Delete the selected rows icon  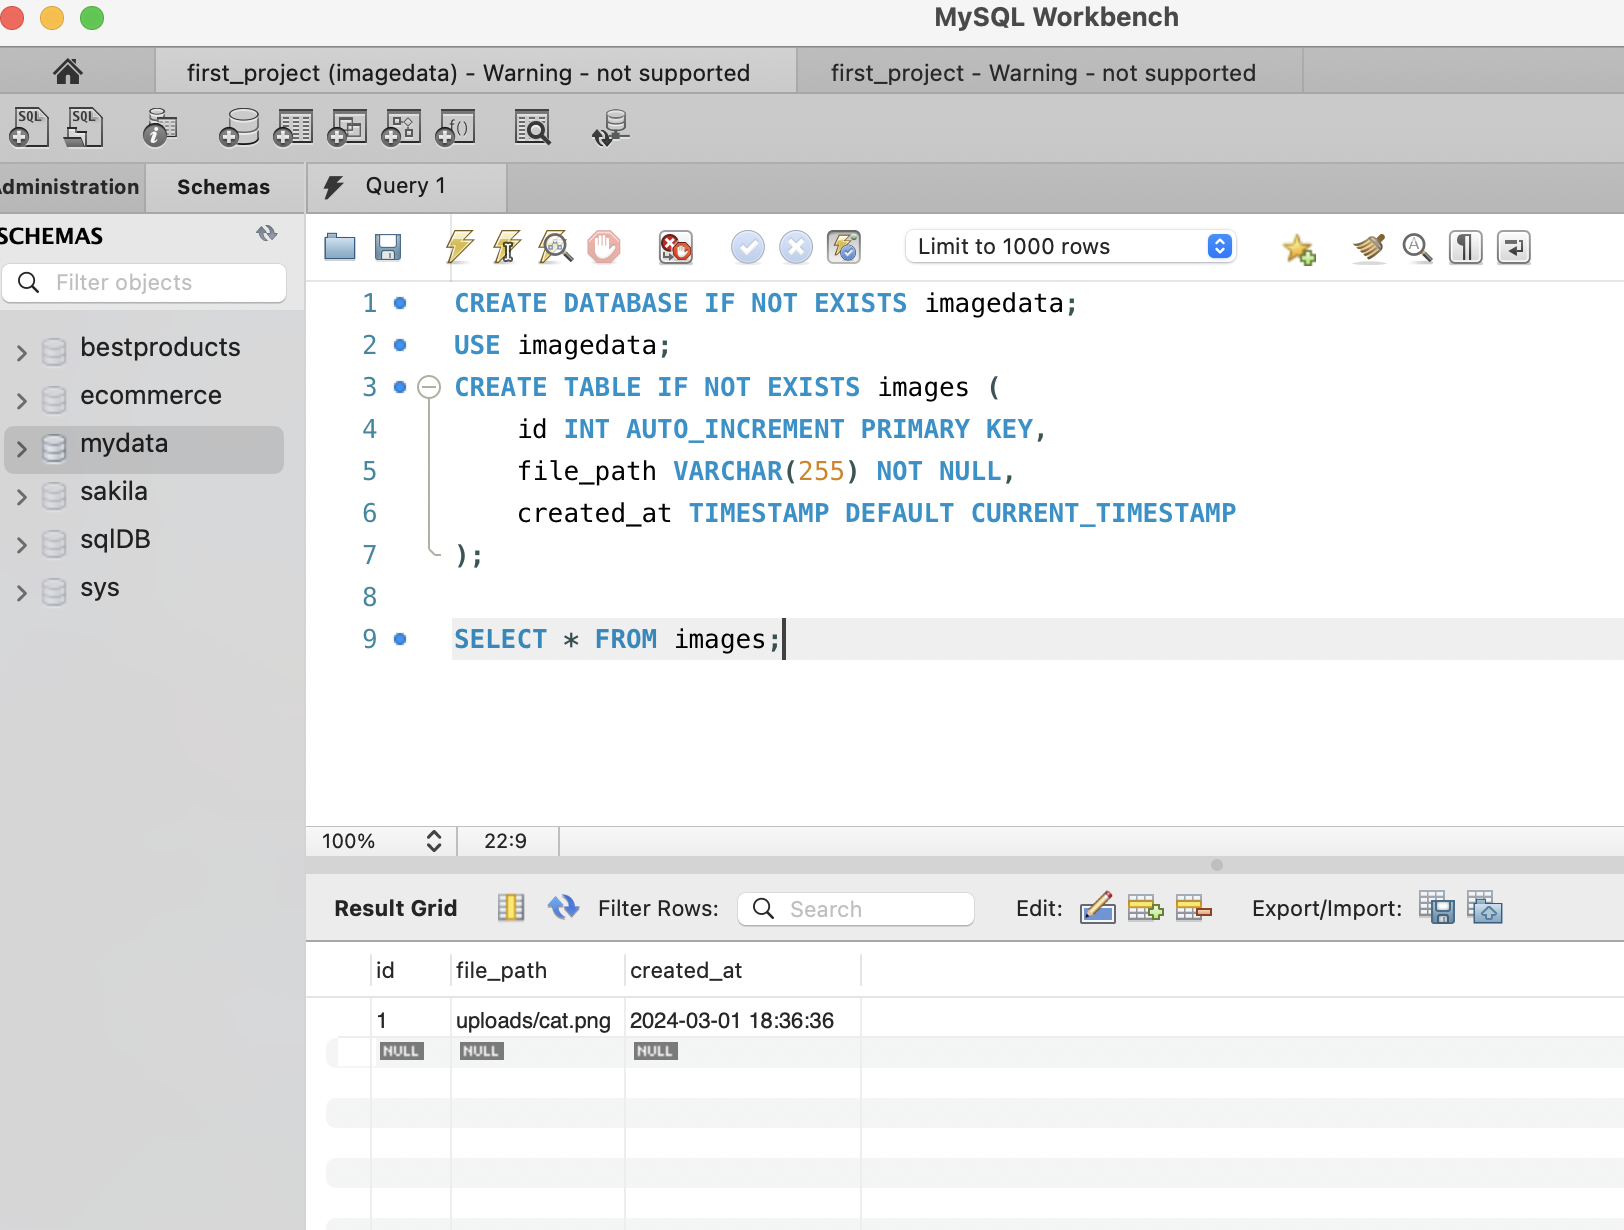pyautogui.click(x=1193, y=908)
